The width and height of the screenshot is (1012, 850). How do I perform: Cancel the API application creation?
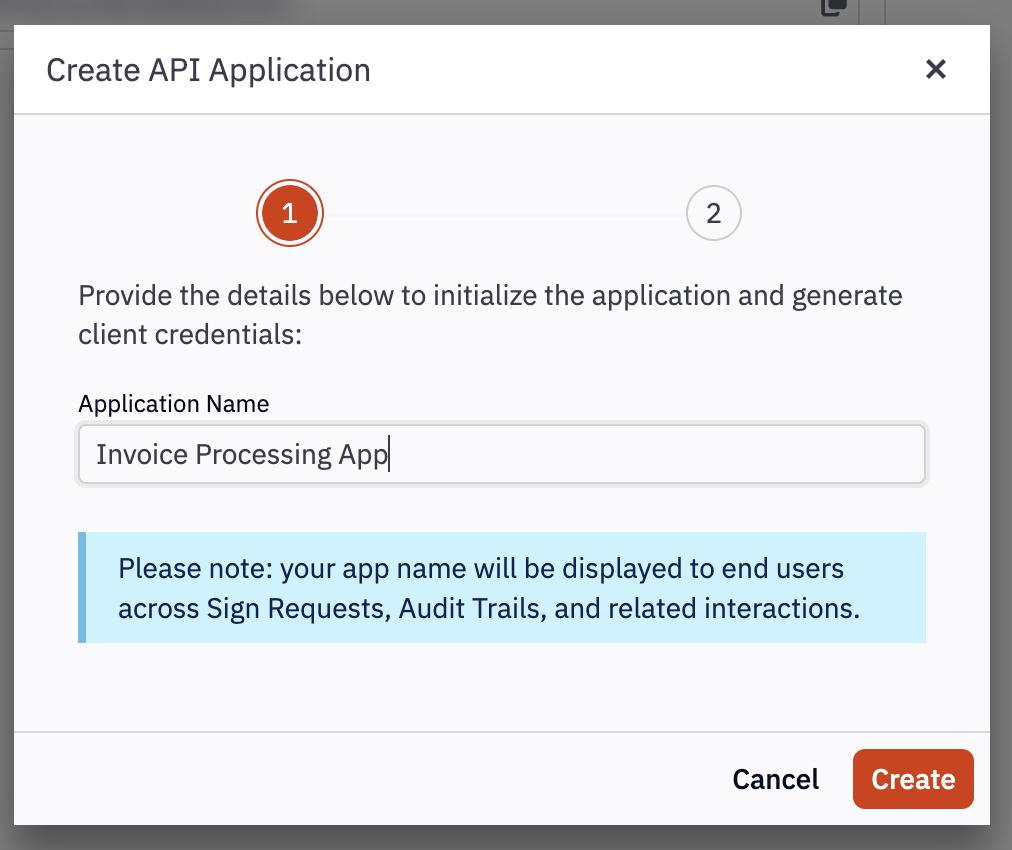775,779
